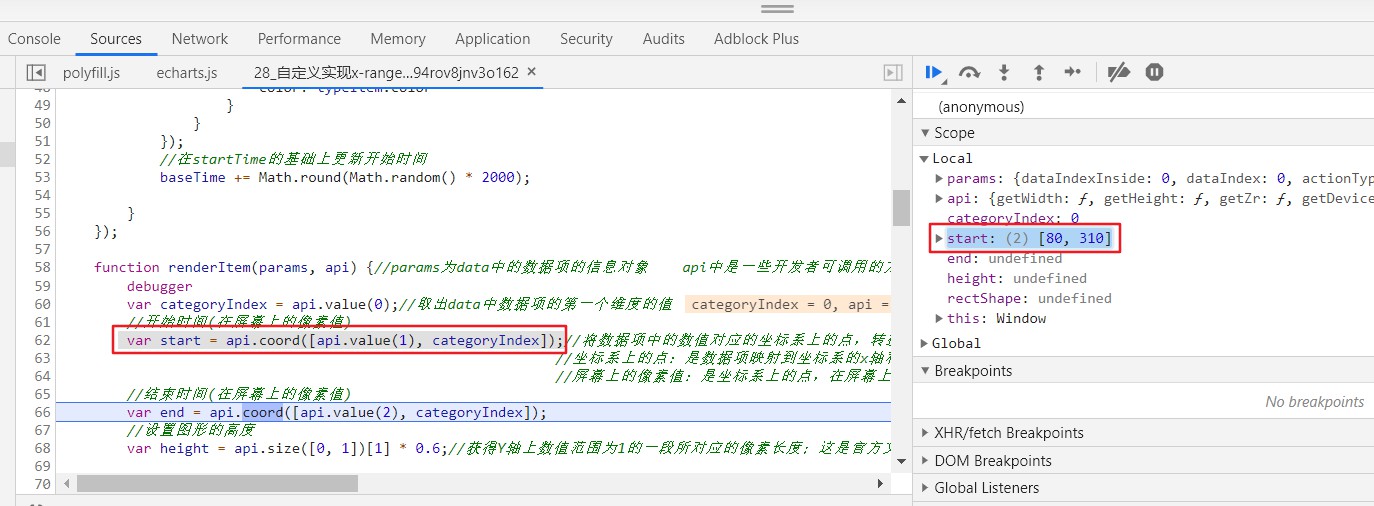Image resolution: width=1374 pixels, height=506 pixels.
Task: Open the Console tab
Action: [x=34, y=39]
